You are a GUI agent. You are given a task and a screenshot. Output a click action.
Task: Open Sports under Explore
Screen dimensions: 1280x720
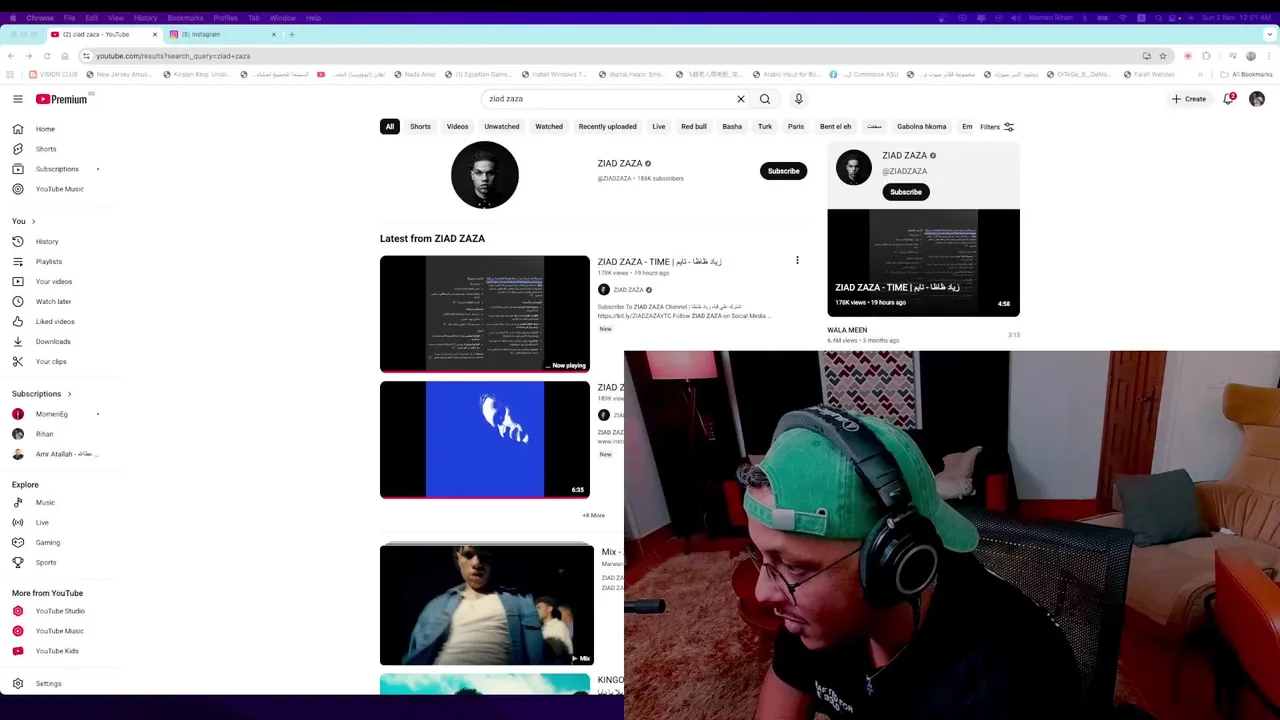(46, 563)
